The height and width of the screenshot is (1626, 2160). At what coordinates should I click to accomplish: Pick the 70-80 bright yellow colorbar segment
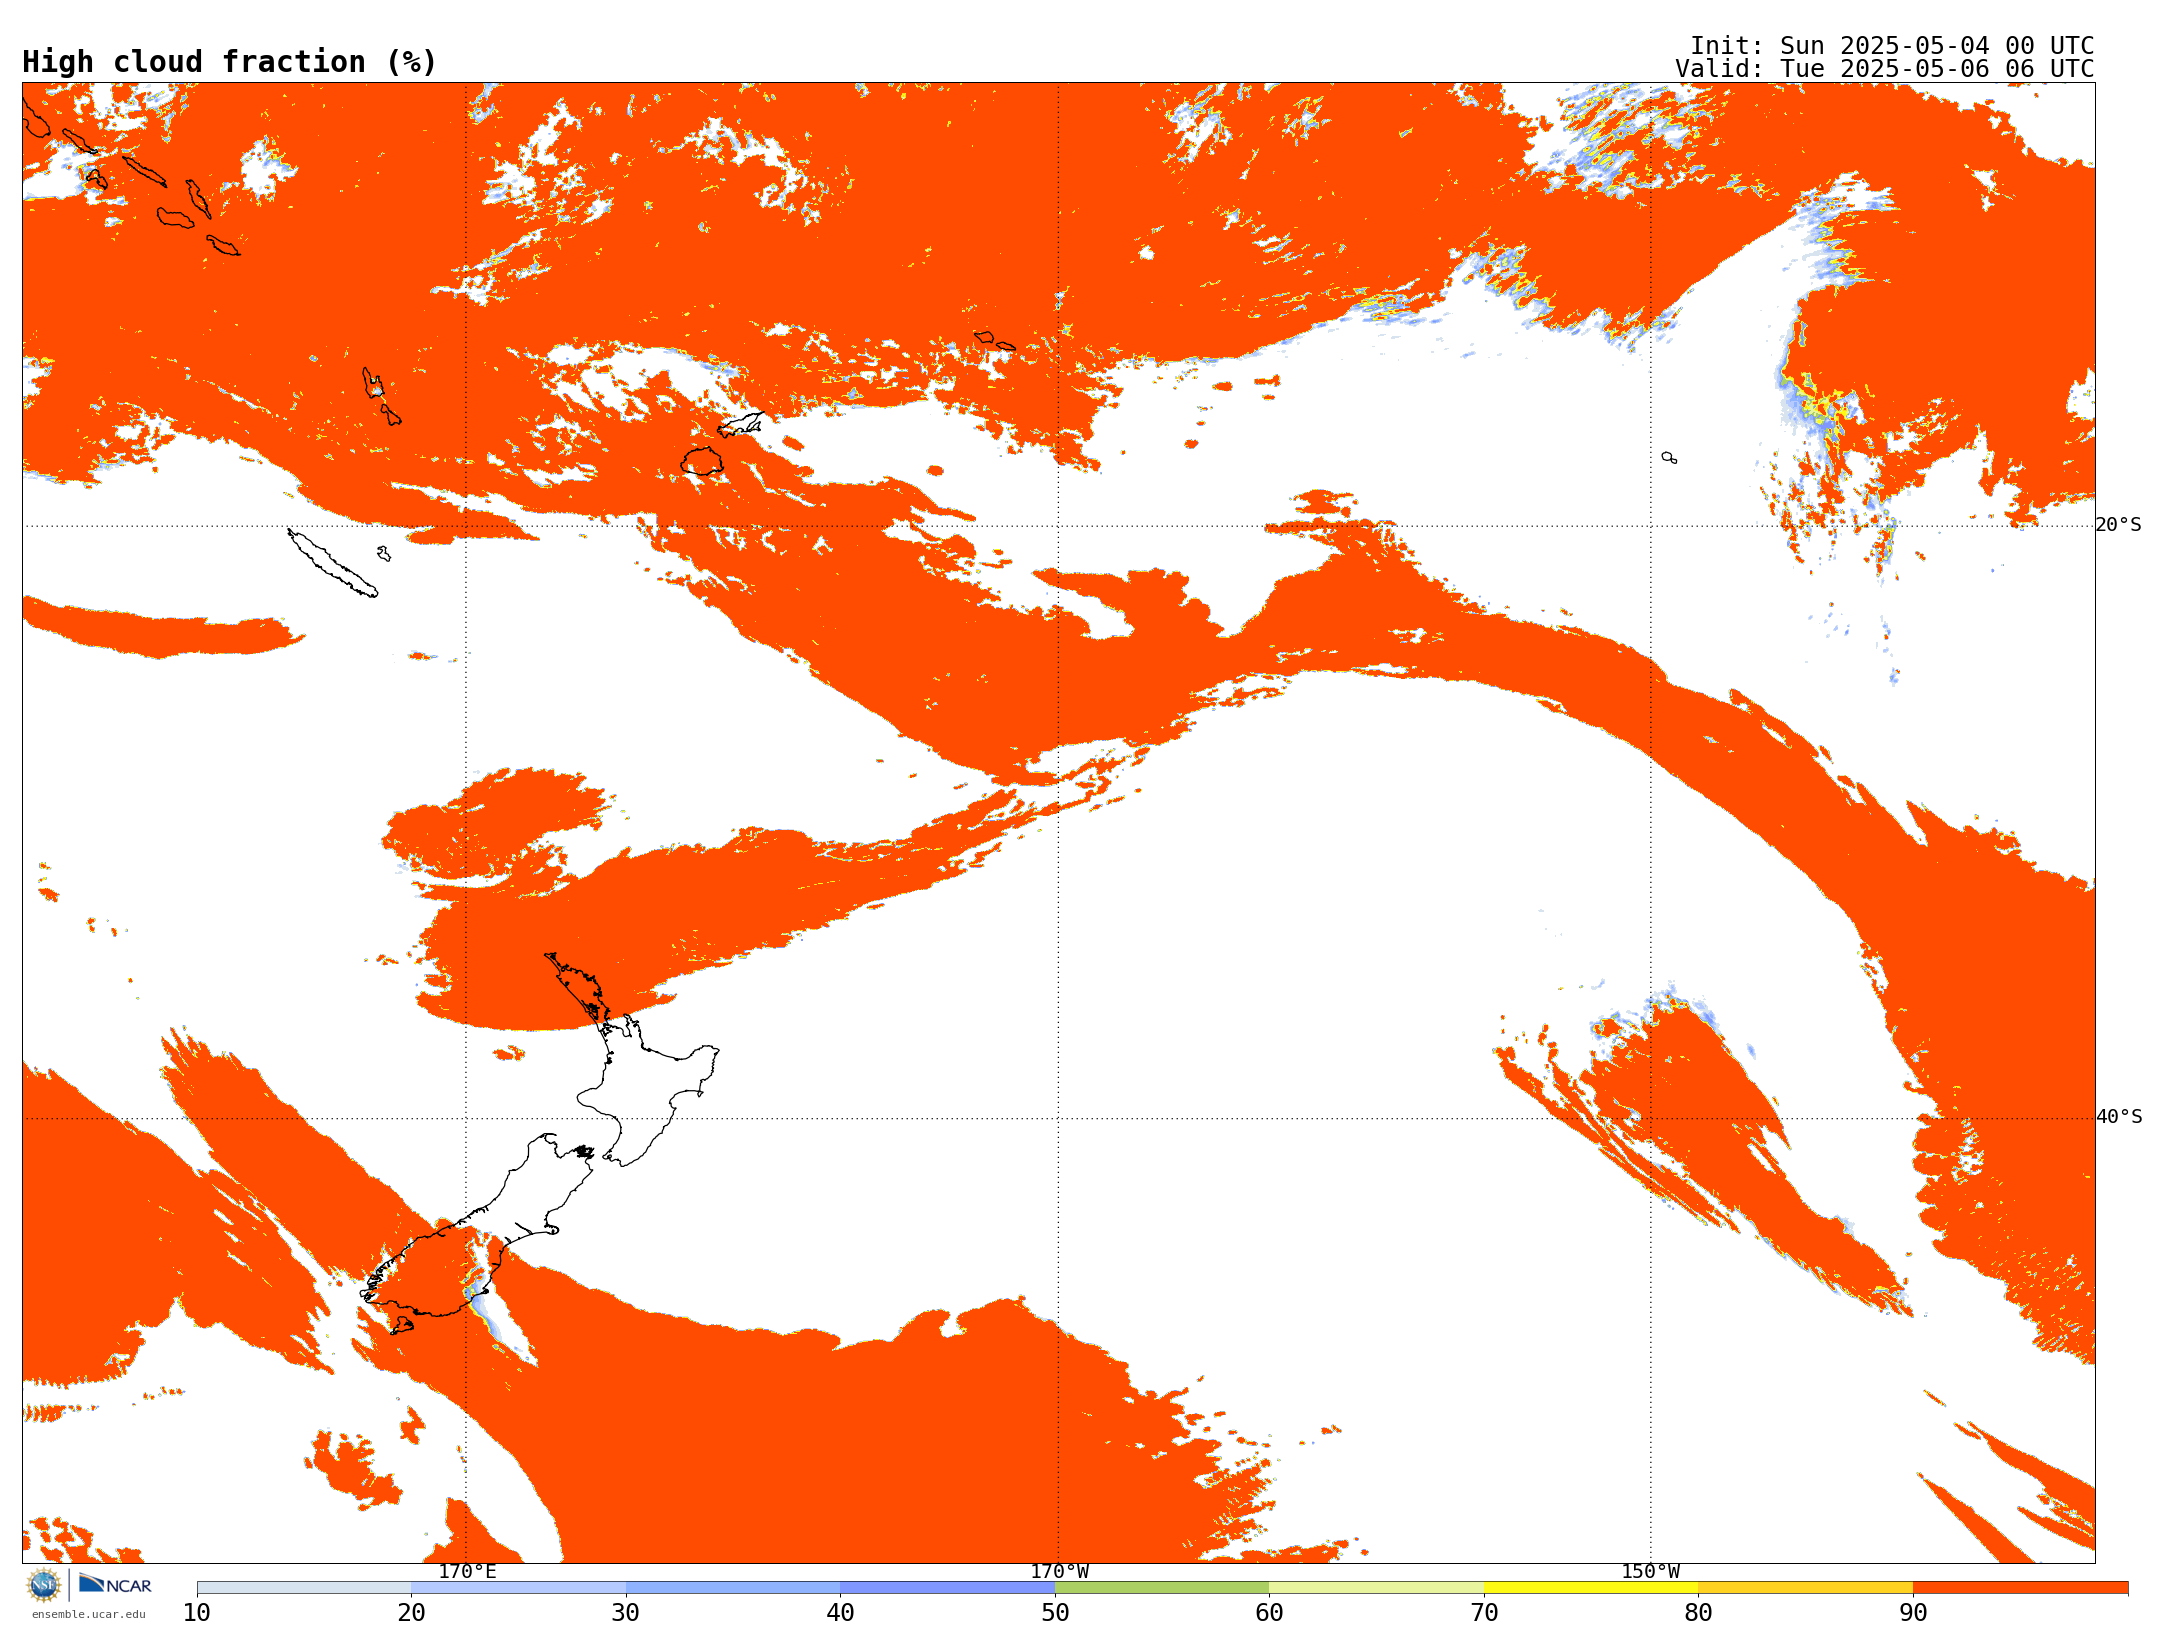click(1591, 1587)
